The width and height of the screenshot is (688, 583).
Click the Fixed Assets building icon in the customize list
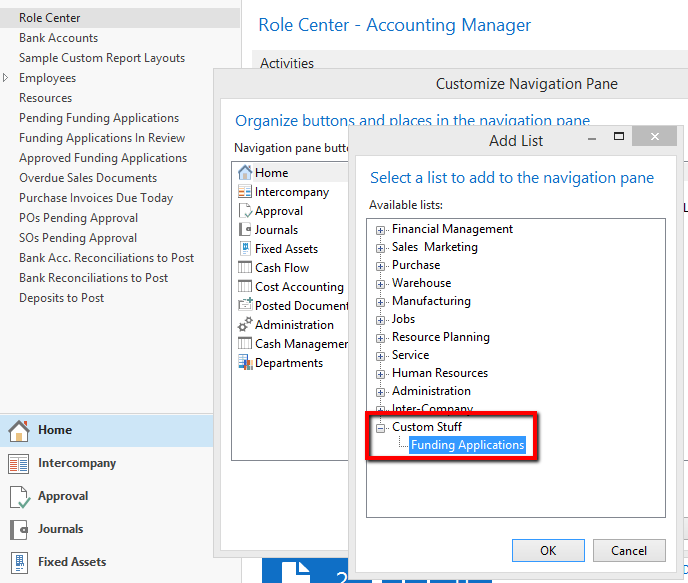coord(245,248)
